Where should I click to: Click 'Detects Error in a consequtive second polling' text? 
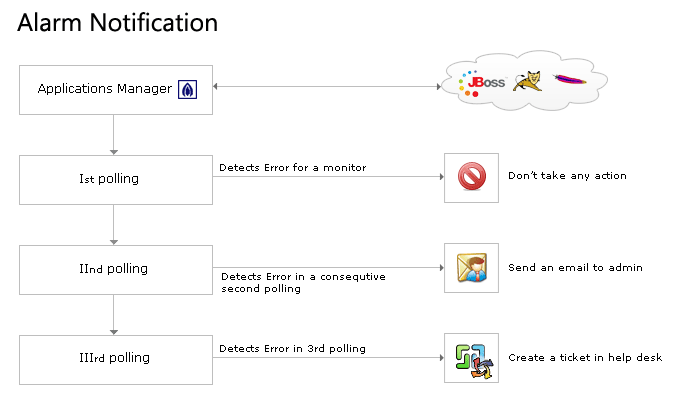(303, 282)
